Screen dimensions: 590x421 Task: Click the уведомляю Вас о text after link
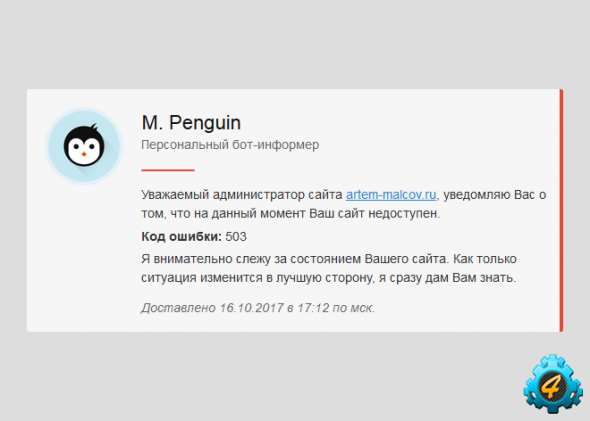point(495,195)
